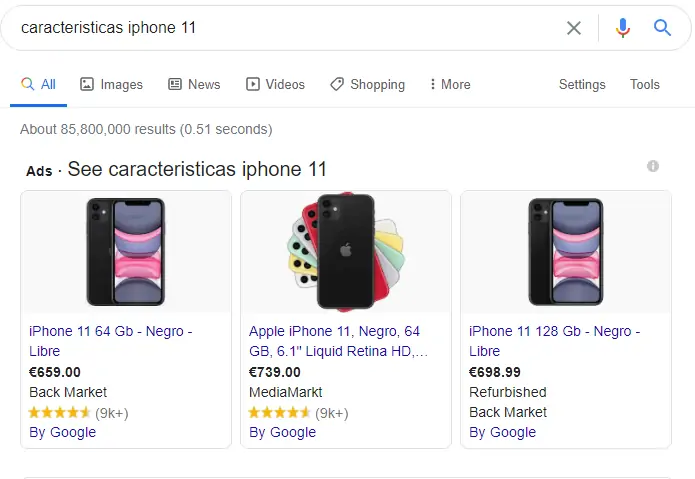
Task: Click the ads info icon
Action: point(653,166)
